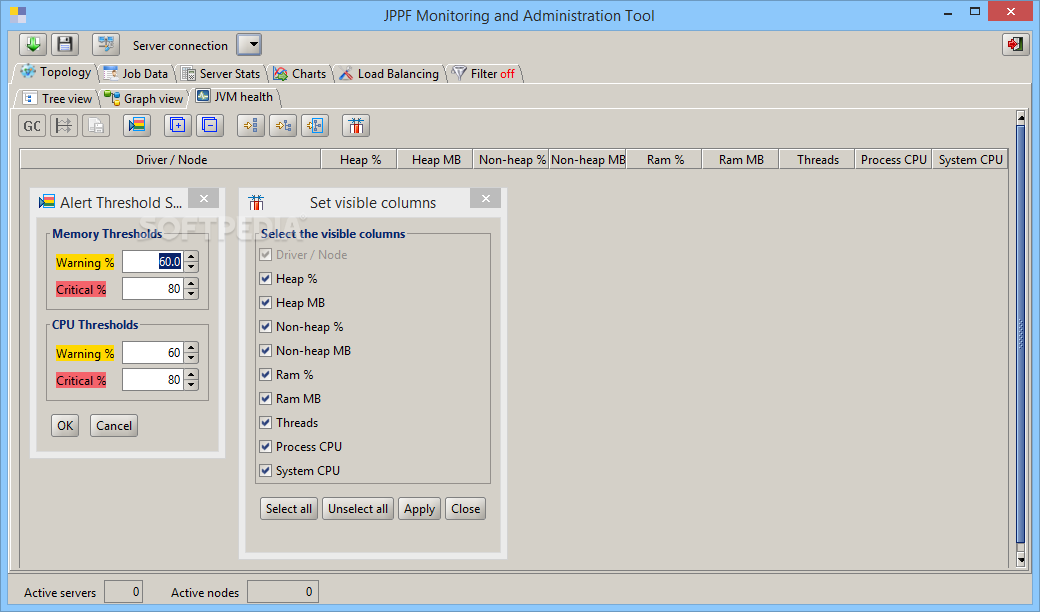Increase the Memory Critical % spinner
The height and width of the screenshot is (612, 1040).
coord(191,283)
